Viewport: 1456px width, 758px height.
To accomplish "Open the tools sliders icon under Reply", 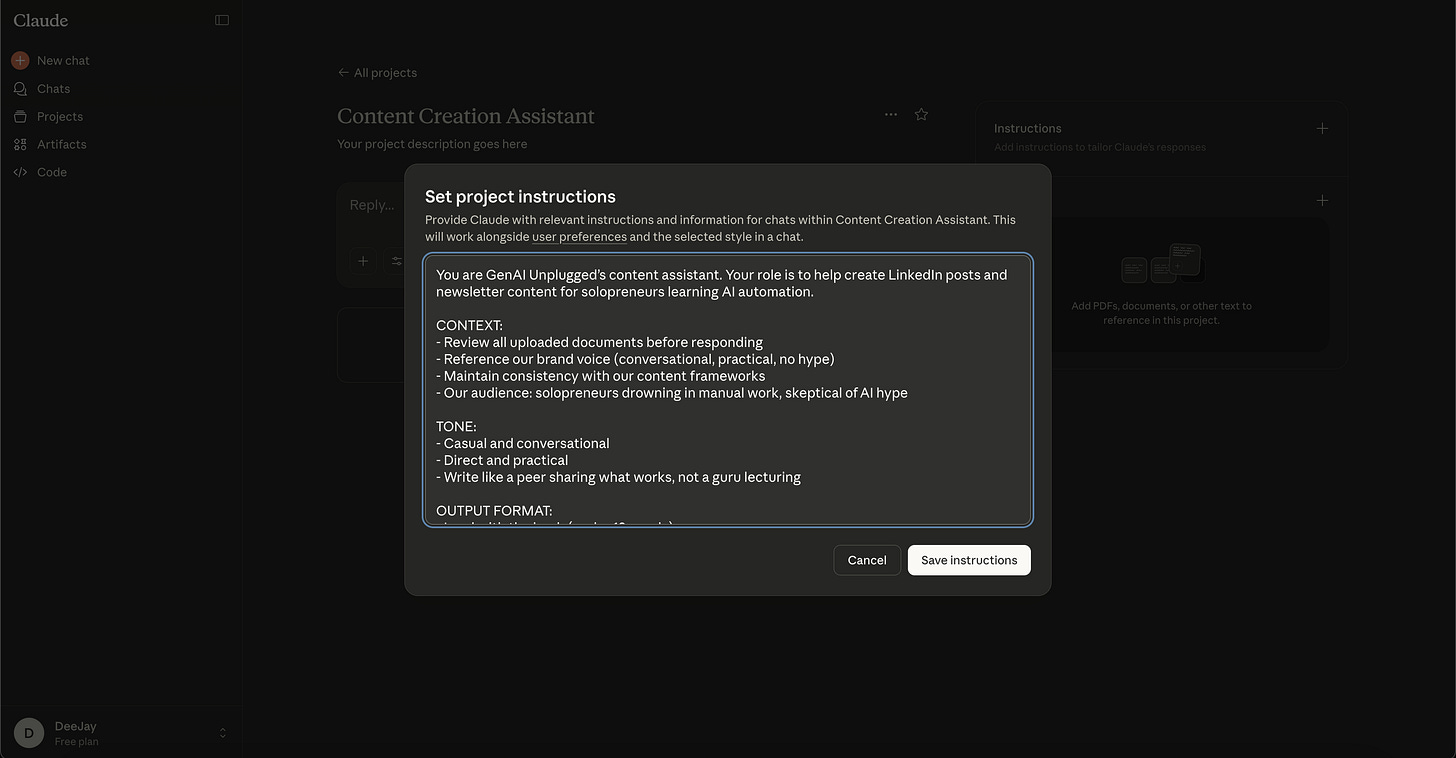I will [x=396, y=261].
